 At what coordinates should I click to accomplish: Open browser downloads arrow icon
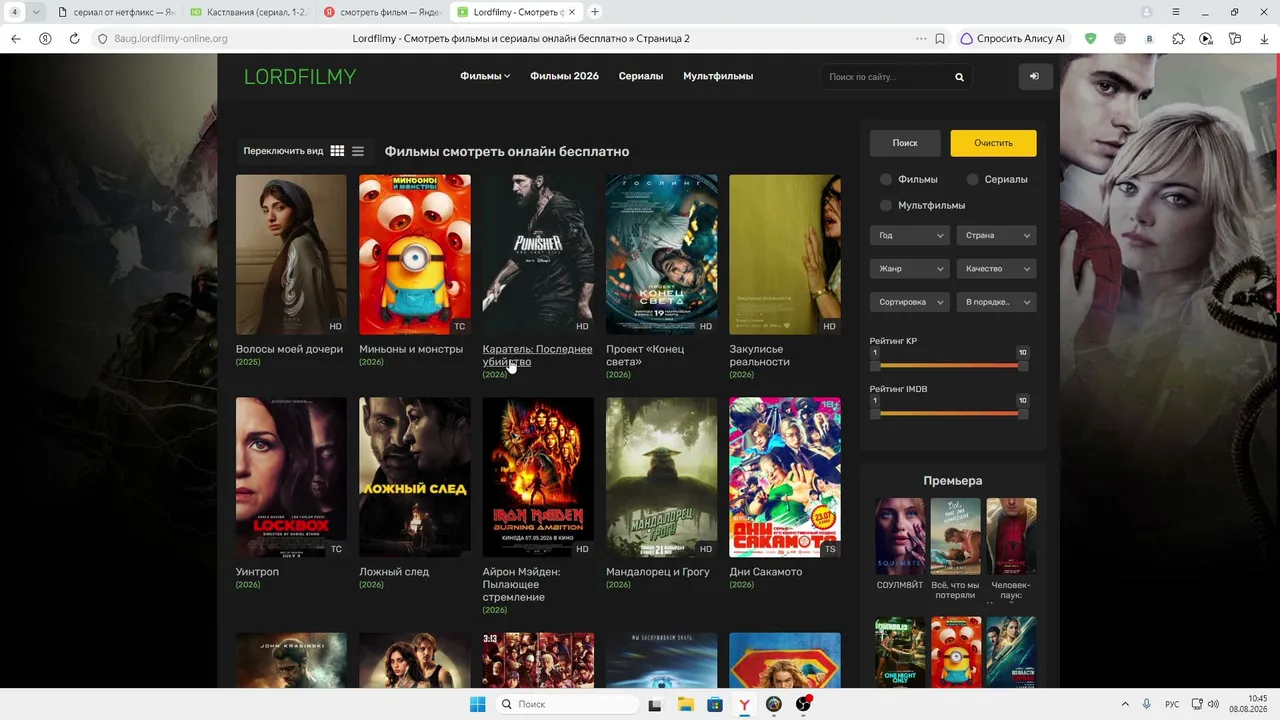(1264, 39)
